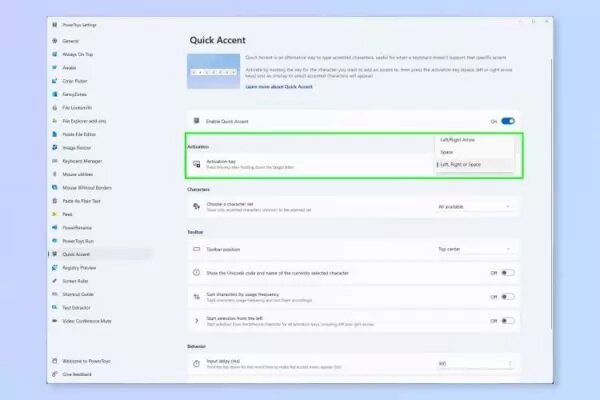Select File Explorer add-ons icon
The image size is (600, 400).
pyautogui.click(x=55, y=121)
